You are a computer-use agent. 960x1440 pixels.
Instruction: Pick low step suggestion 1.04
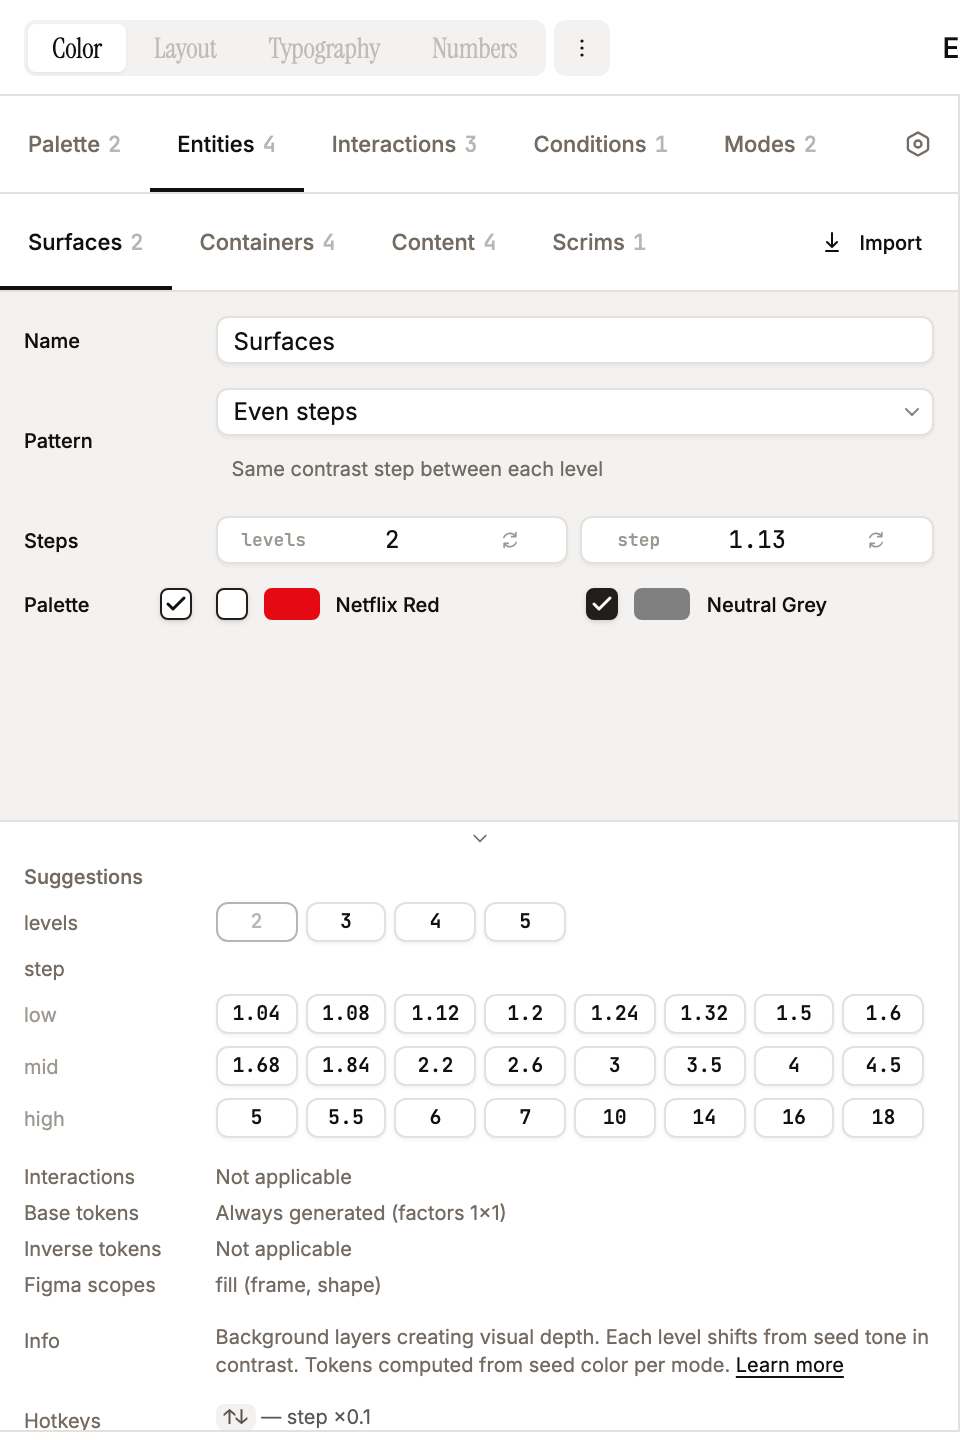pyautogui.click(x=257, y=1014)
